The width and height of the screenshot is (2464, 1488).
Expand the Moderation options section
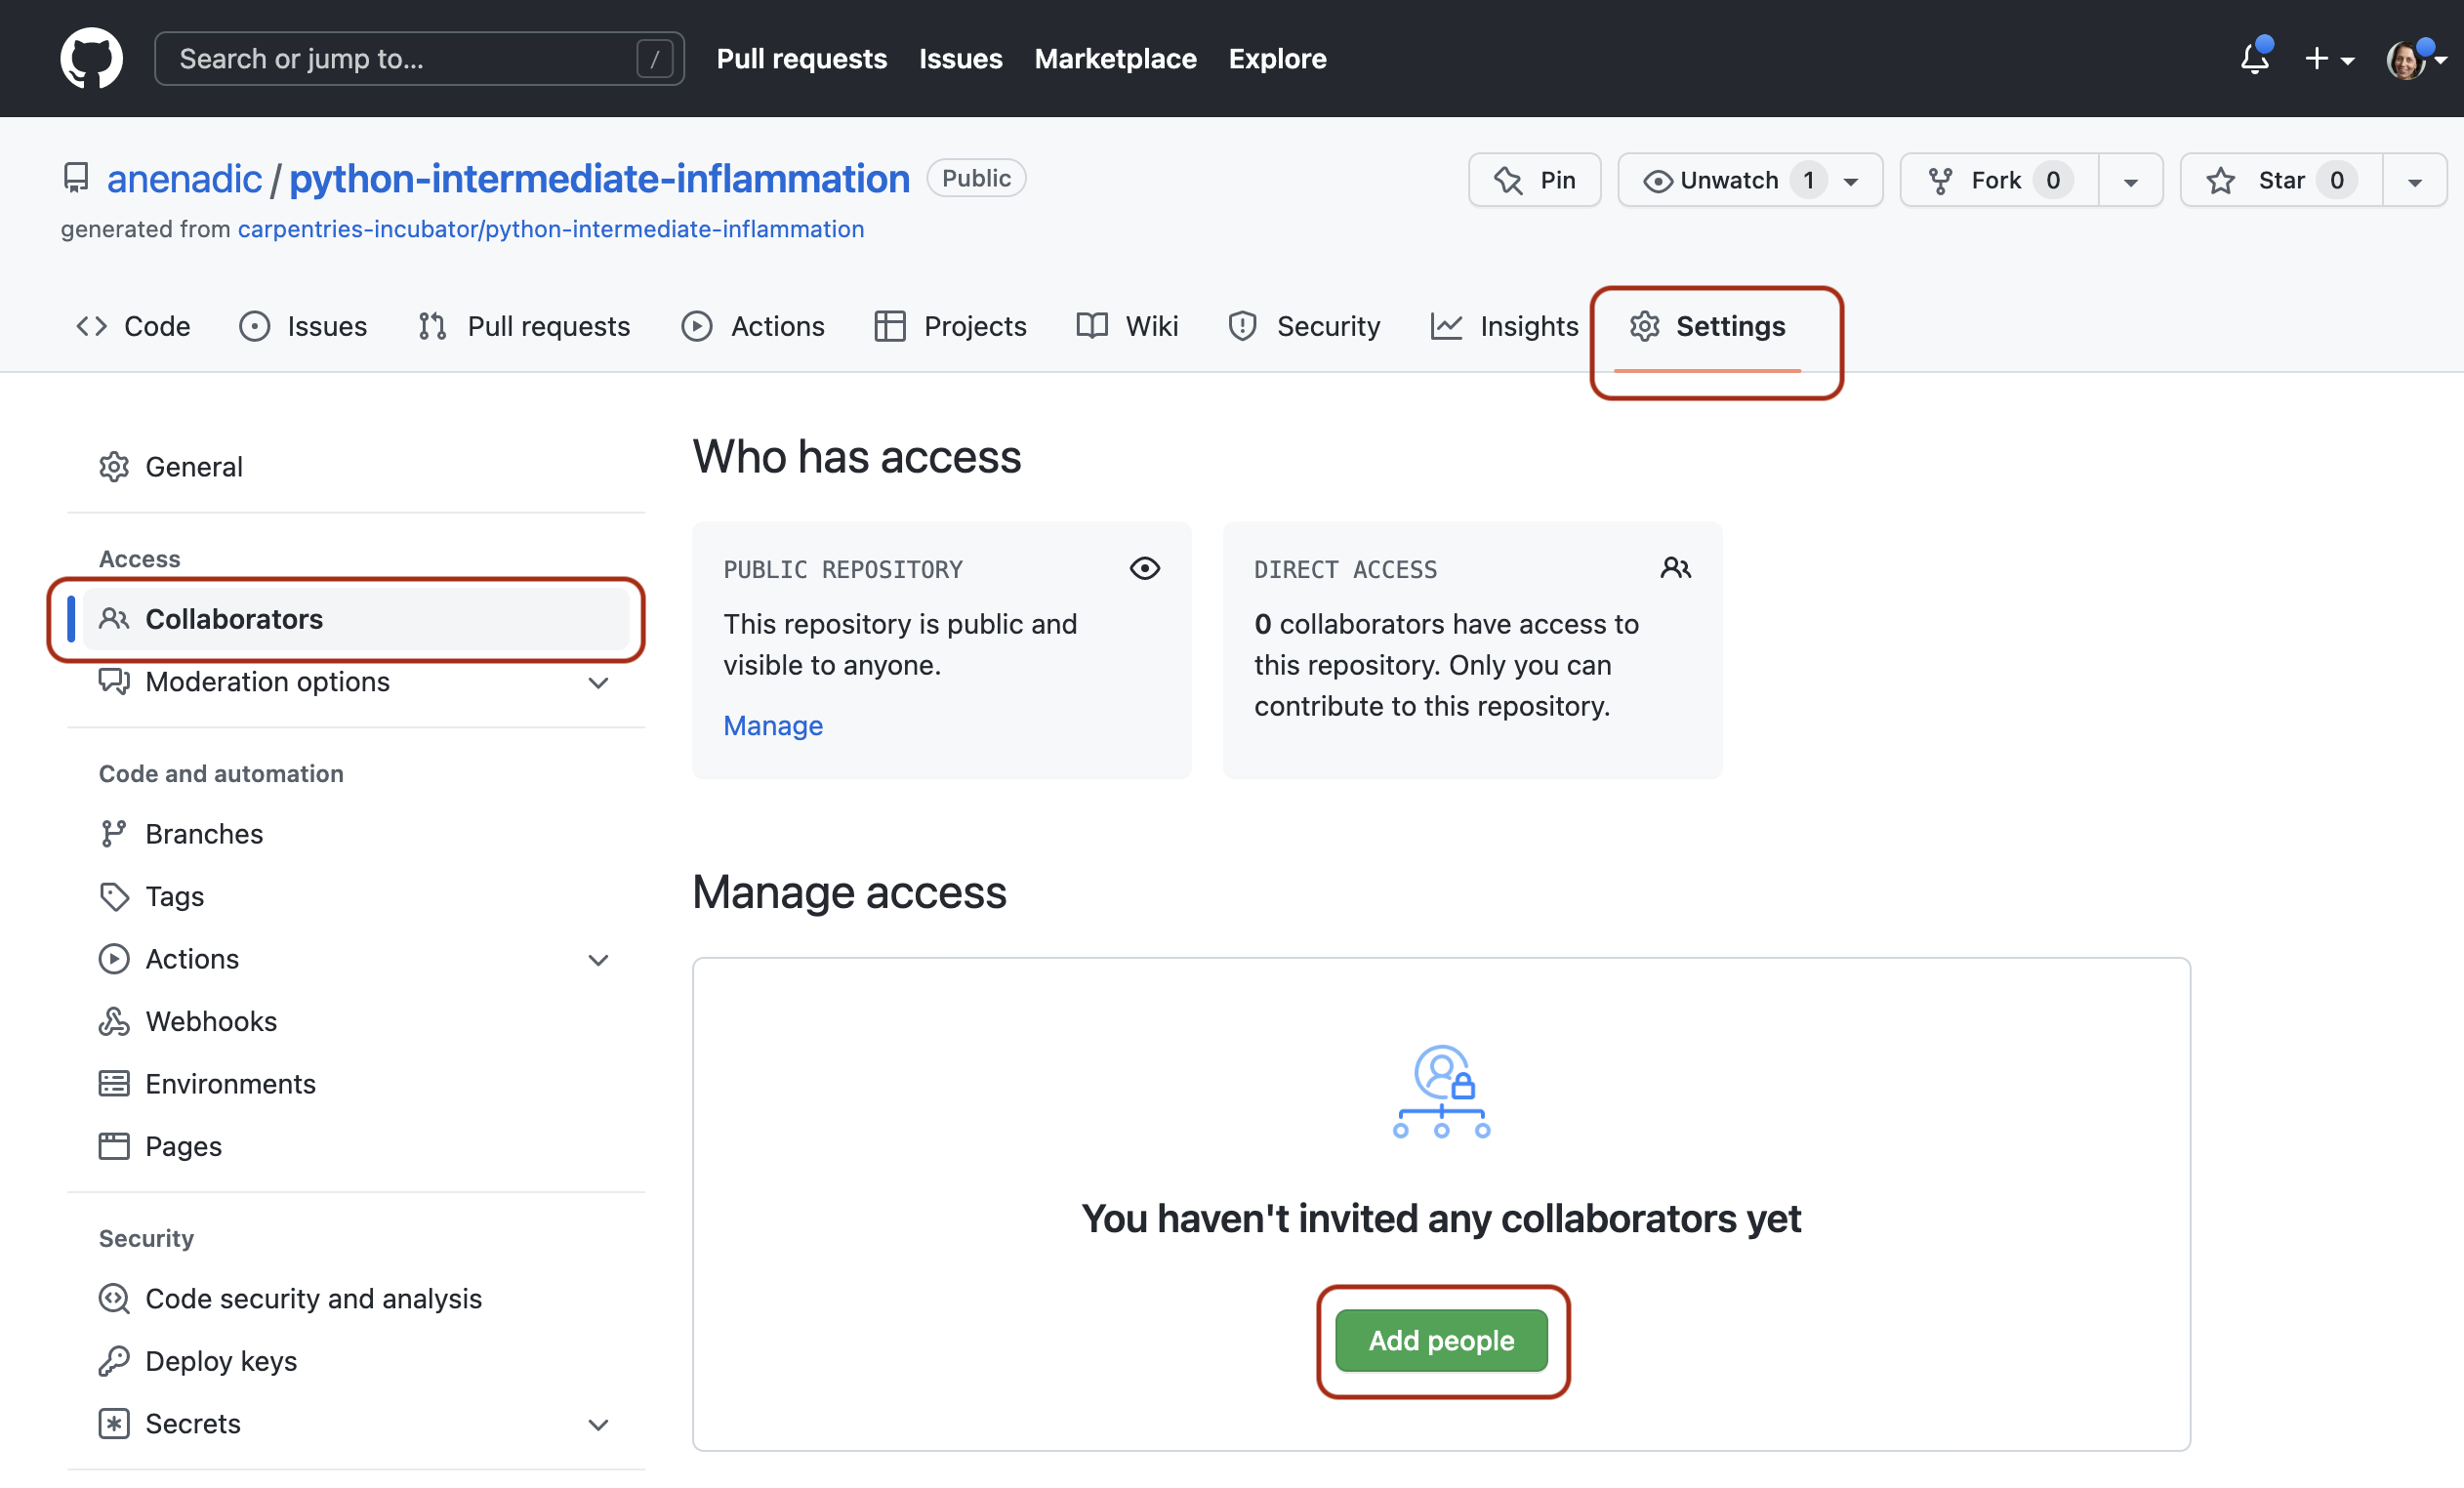point(597,683)
